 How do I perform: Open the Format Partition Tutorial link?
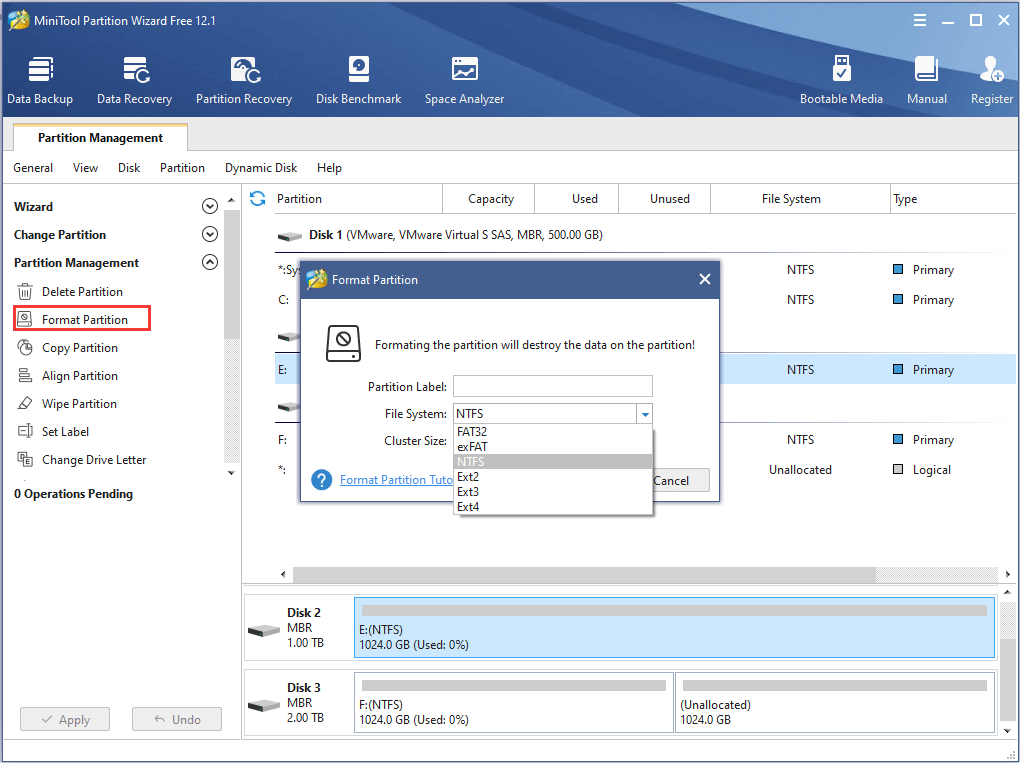pos(396,480)
